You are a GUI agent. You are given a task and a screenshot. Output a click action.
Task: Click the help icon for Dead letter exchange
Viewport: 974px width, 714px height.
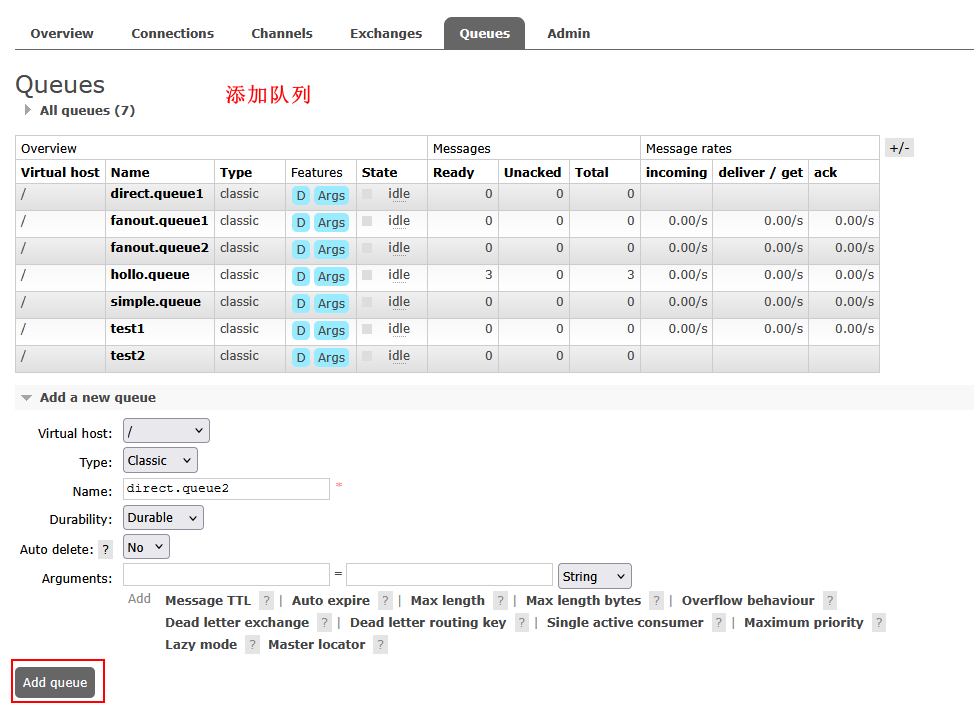324,623
